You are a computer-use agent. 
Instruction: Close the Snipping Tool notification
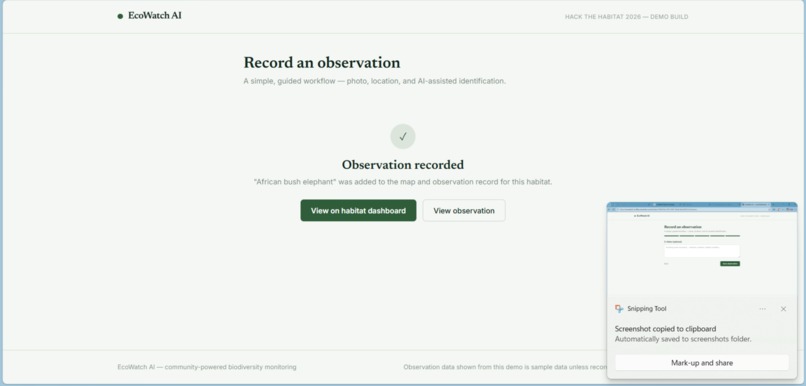(783, 309)
